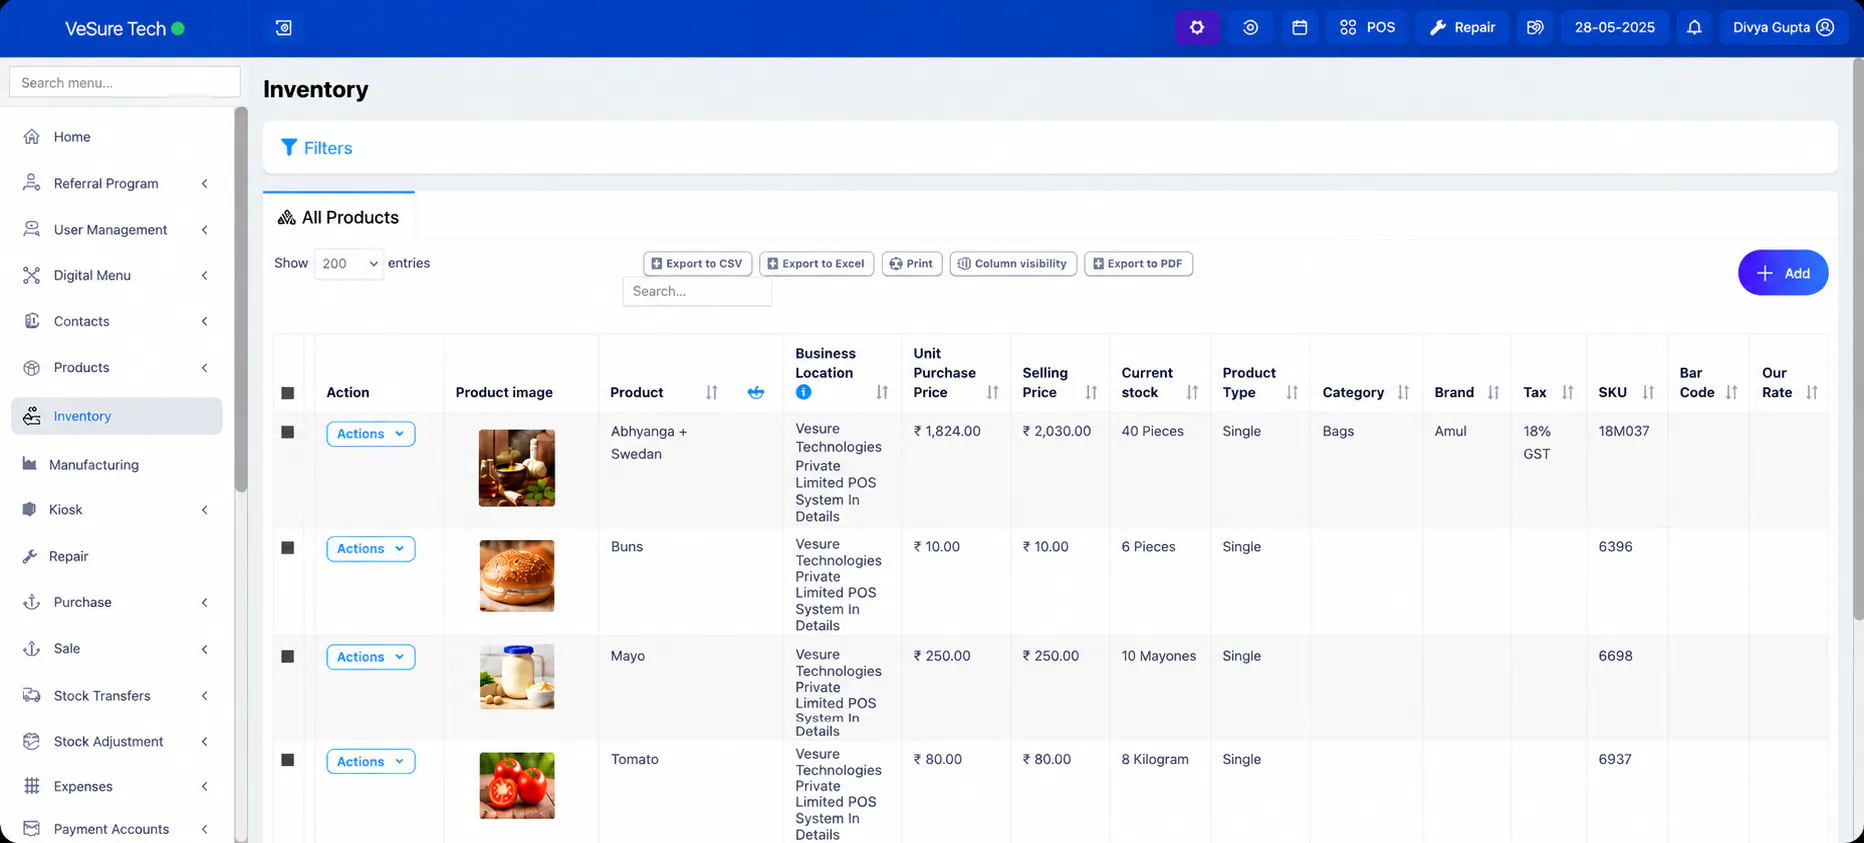
Task: Click the Export to CSV button
Action: coord(697,264)
